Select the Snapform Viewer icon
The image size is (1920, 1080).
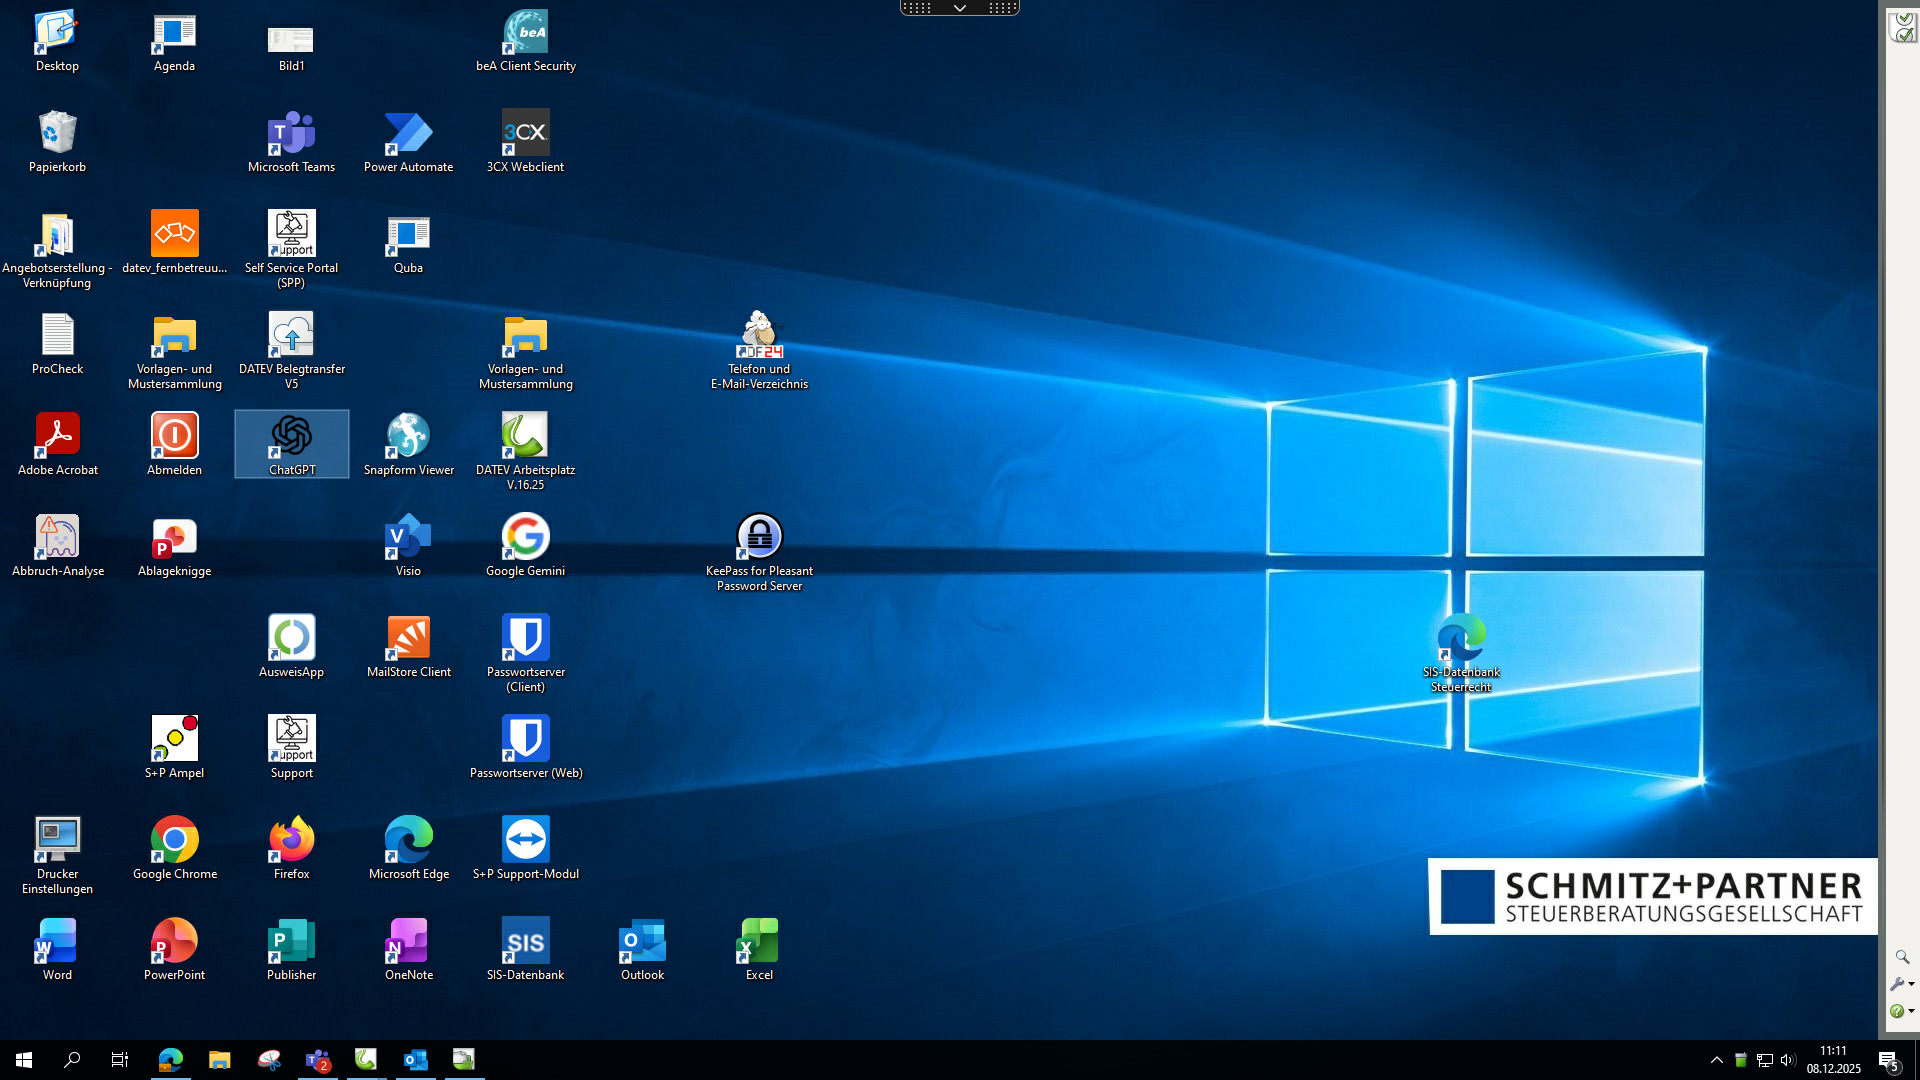[x=408, y=437]
